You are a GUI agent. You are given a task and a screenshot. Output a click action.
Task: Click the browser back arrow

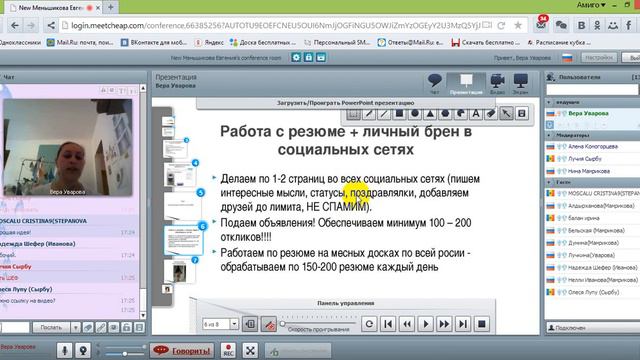pos(15,26)
